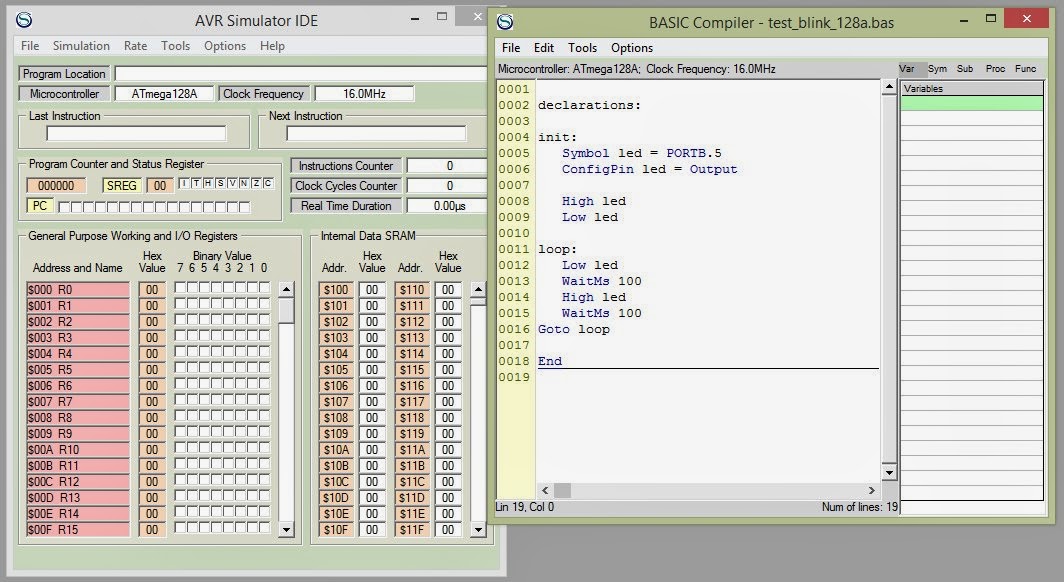This screenshot has width=1064, height=582.
Task: Open the Tools menu in AVR Simulator IDE
Action: click(176, 45)
